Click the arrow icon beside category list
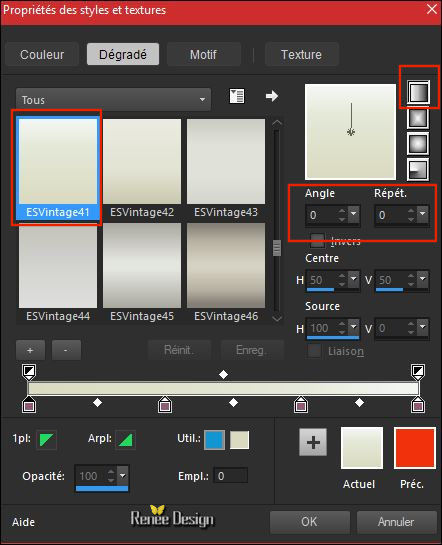The width and height of the screenshot is (442, 545). tap(272, 96)
